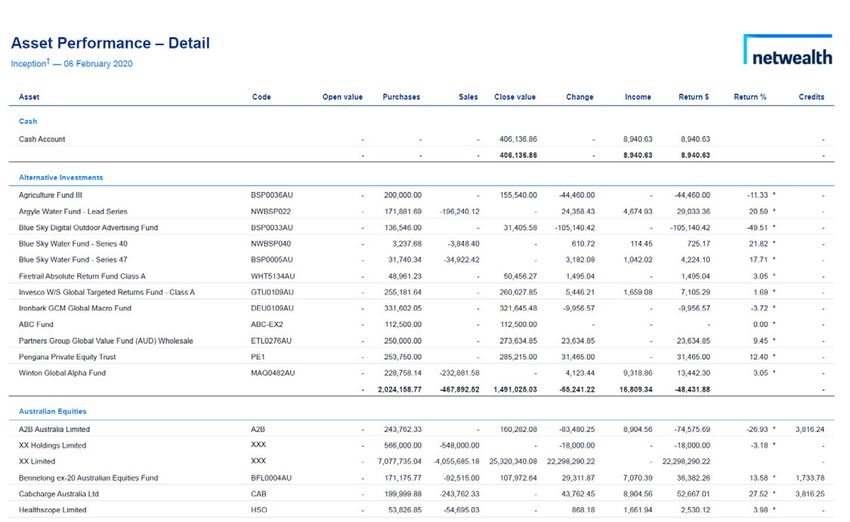This screenshot has height=522, width=850.
Task: Select the XX Holdings Limited row
Action: [x=421, y=446]
